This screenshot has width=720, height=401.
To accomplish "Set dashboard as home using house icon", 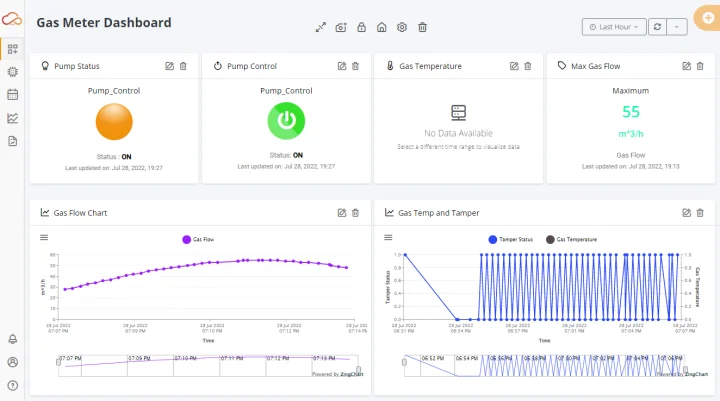I will pos(382,27).
